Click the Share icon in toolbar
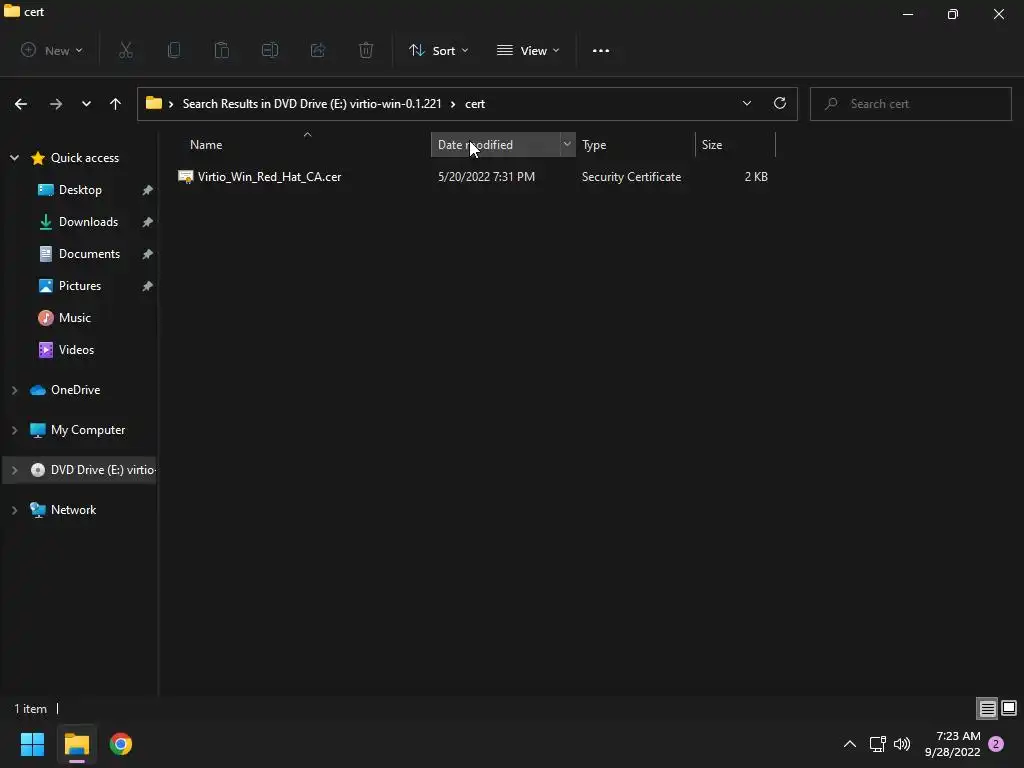The height and width of the screenshot is (768, 1024). click(x=318, y=50)
